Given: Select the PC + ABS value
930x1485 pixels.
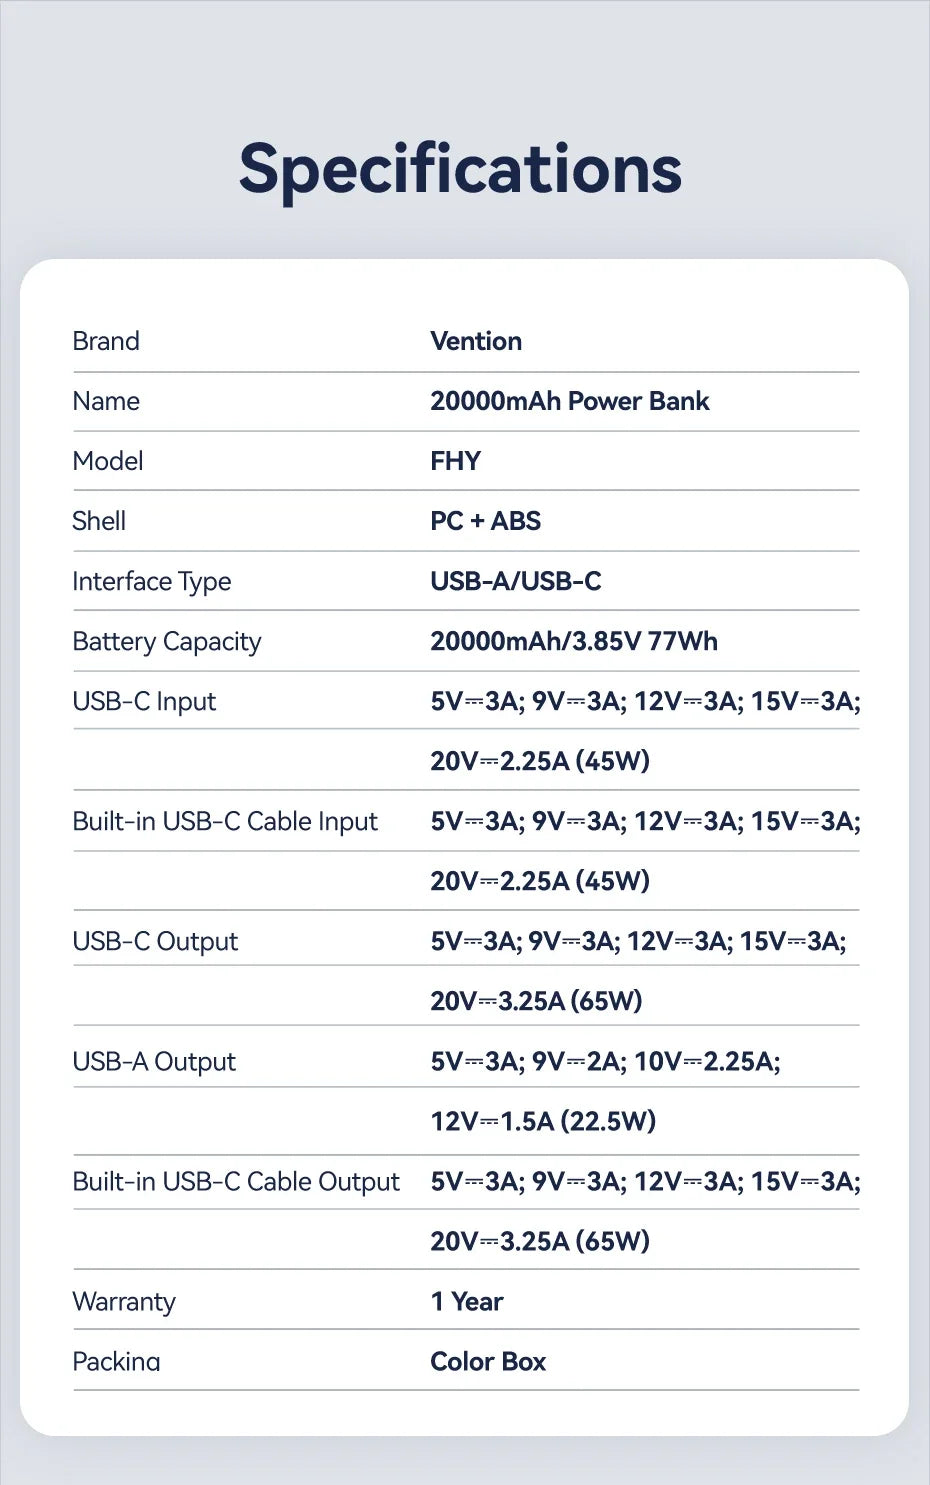Looking at the screenshot, I should 485,521.
